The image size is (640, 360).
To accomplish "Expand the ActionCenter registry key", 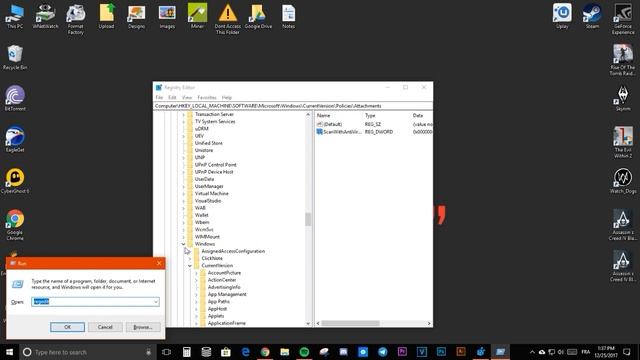I will 196,280.
